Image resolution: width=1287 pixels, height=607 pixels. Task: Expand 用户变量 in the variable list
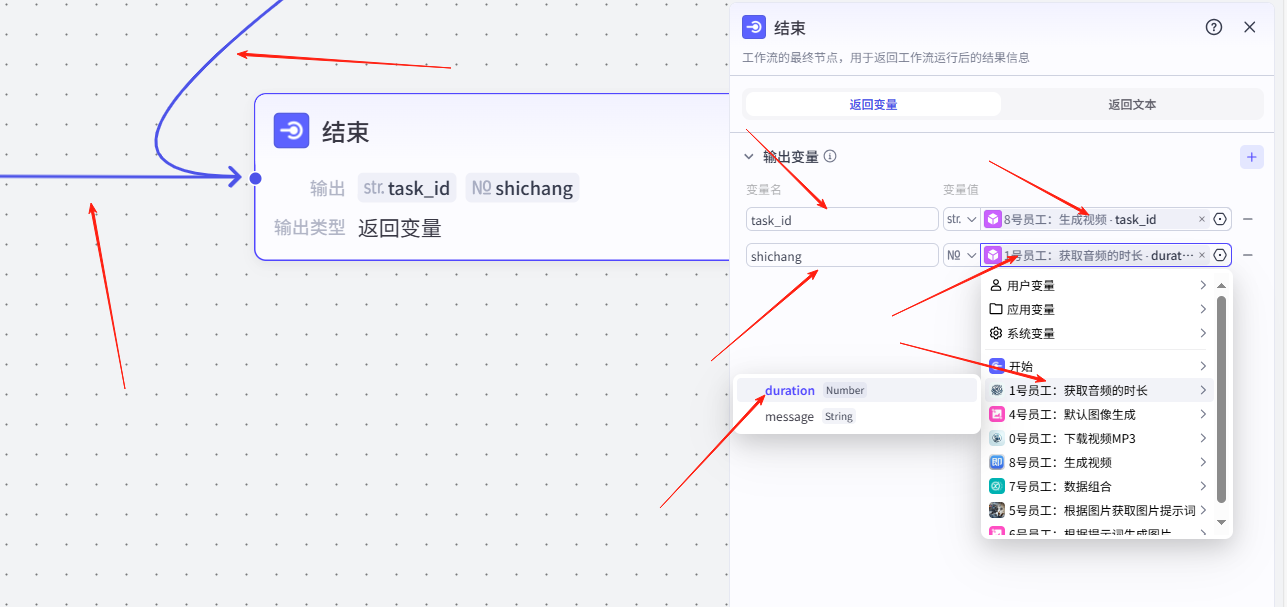point(1098,286)
